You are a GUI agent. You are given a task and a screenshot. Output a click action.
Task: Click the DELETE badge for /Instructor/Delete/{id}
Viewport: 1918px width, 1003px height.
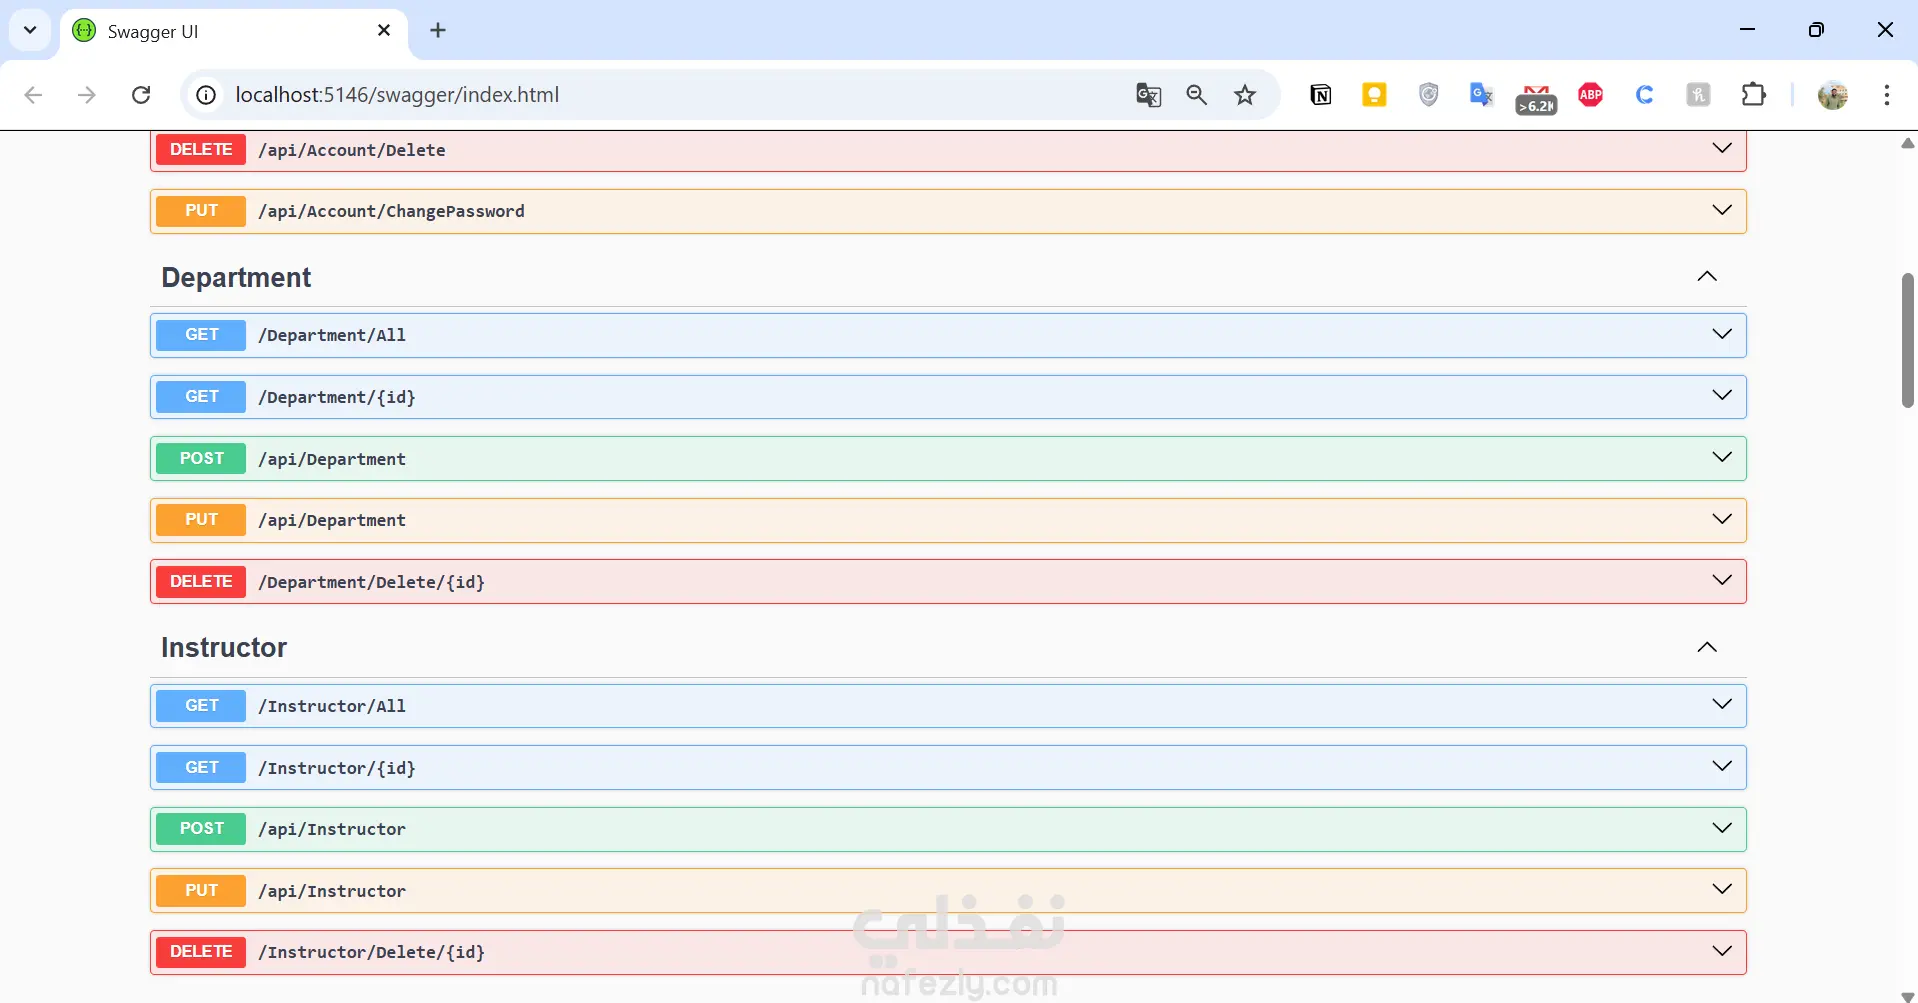(x=201, y=952)
